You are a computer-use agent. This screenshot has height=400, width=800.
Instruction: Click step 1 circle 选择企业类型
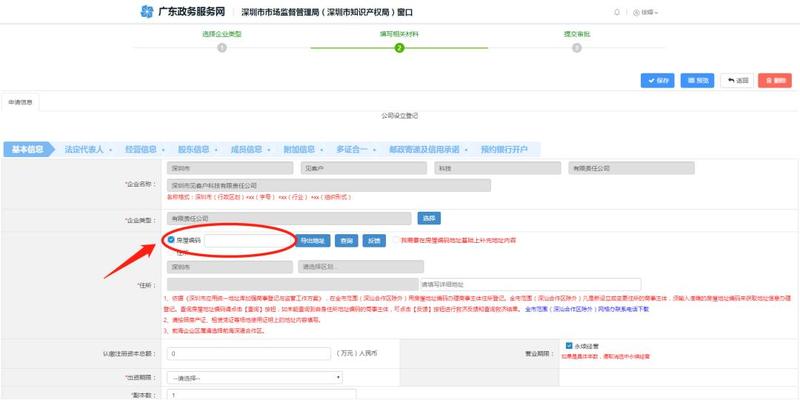222,47
